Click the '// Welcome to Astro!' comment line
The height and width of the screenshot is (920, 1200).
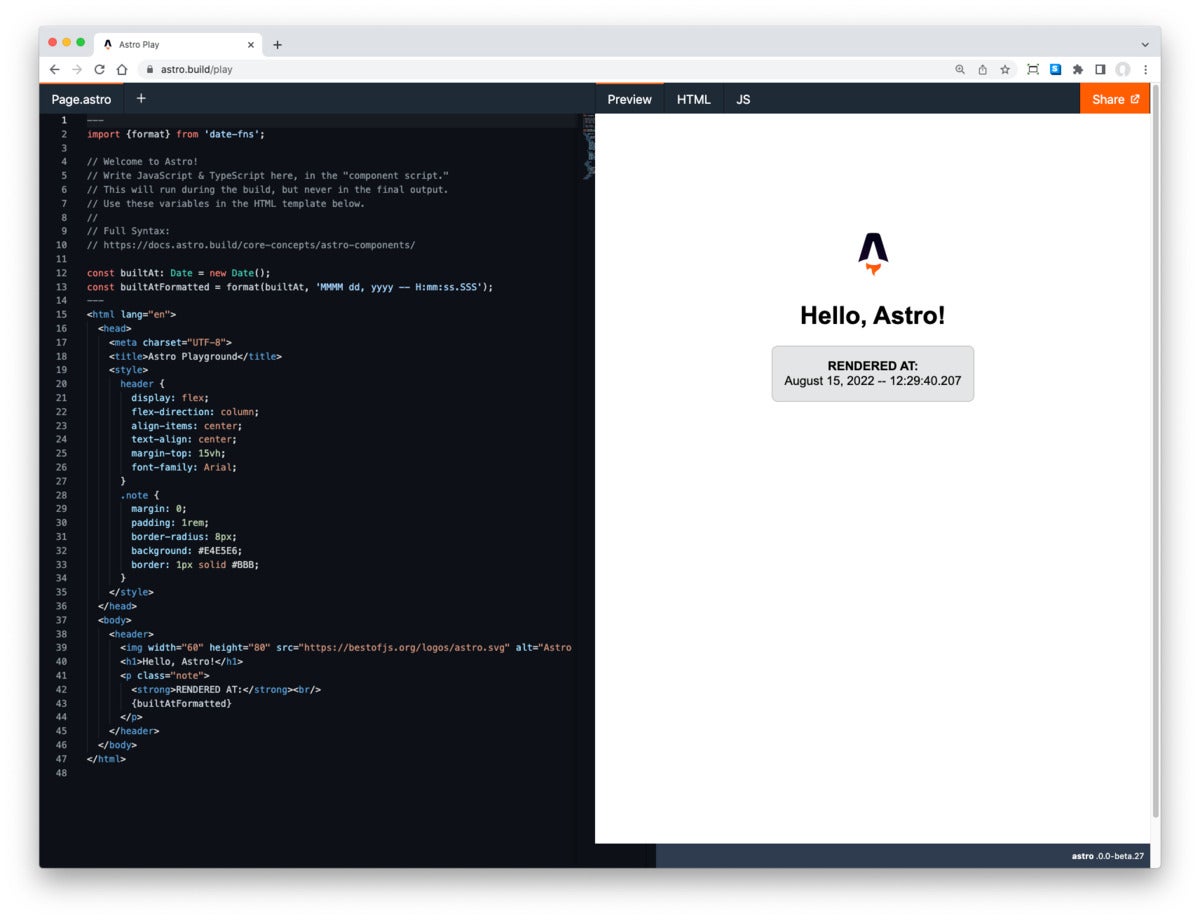pos(142,162)
